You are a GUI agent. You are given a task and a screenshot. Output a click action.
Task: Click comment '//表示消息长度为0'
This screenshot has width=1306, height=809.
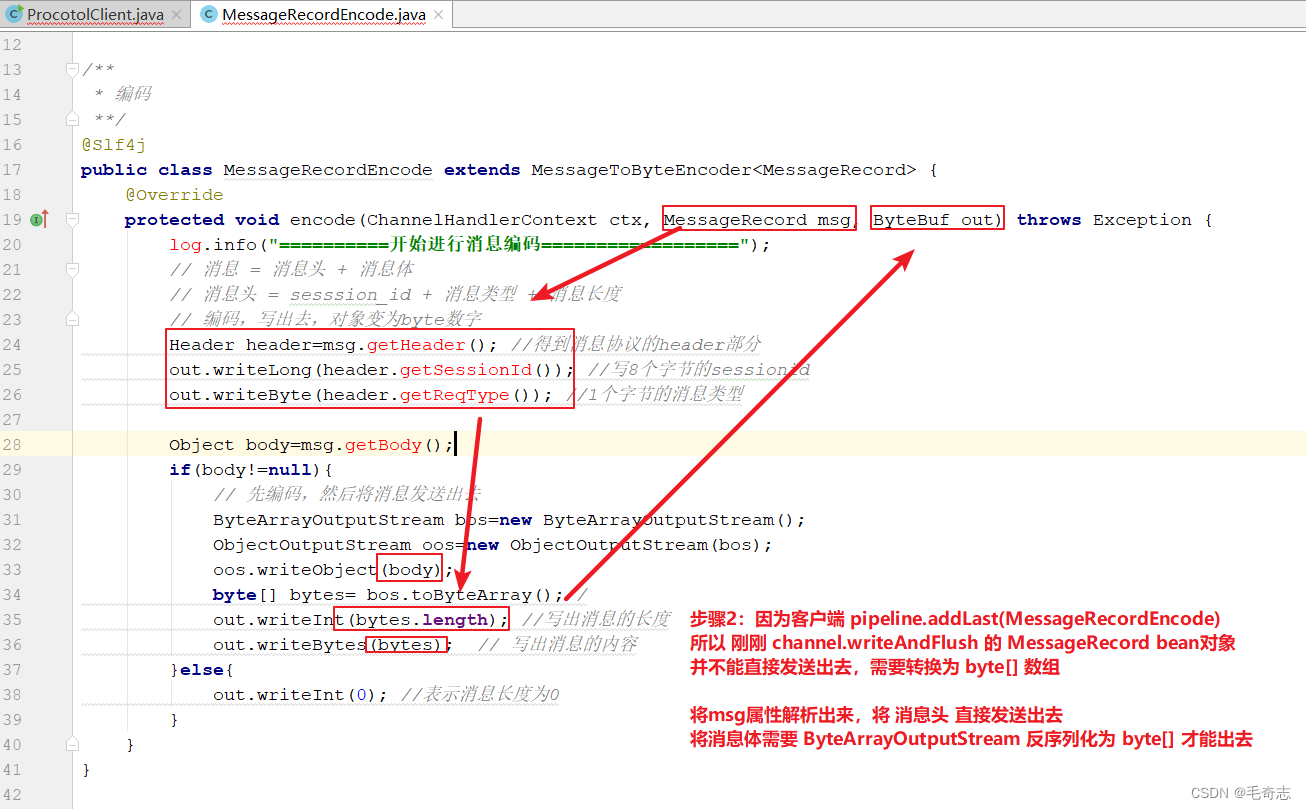tap(480, 694)
